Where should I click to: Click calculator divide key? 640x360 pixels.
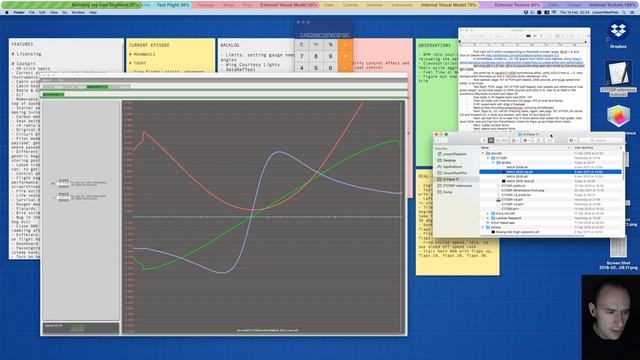[345, 44]
